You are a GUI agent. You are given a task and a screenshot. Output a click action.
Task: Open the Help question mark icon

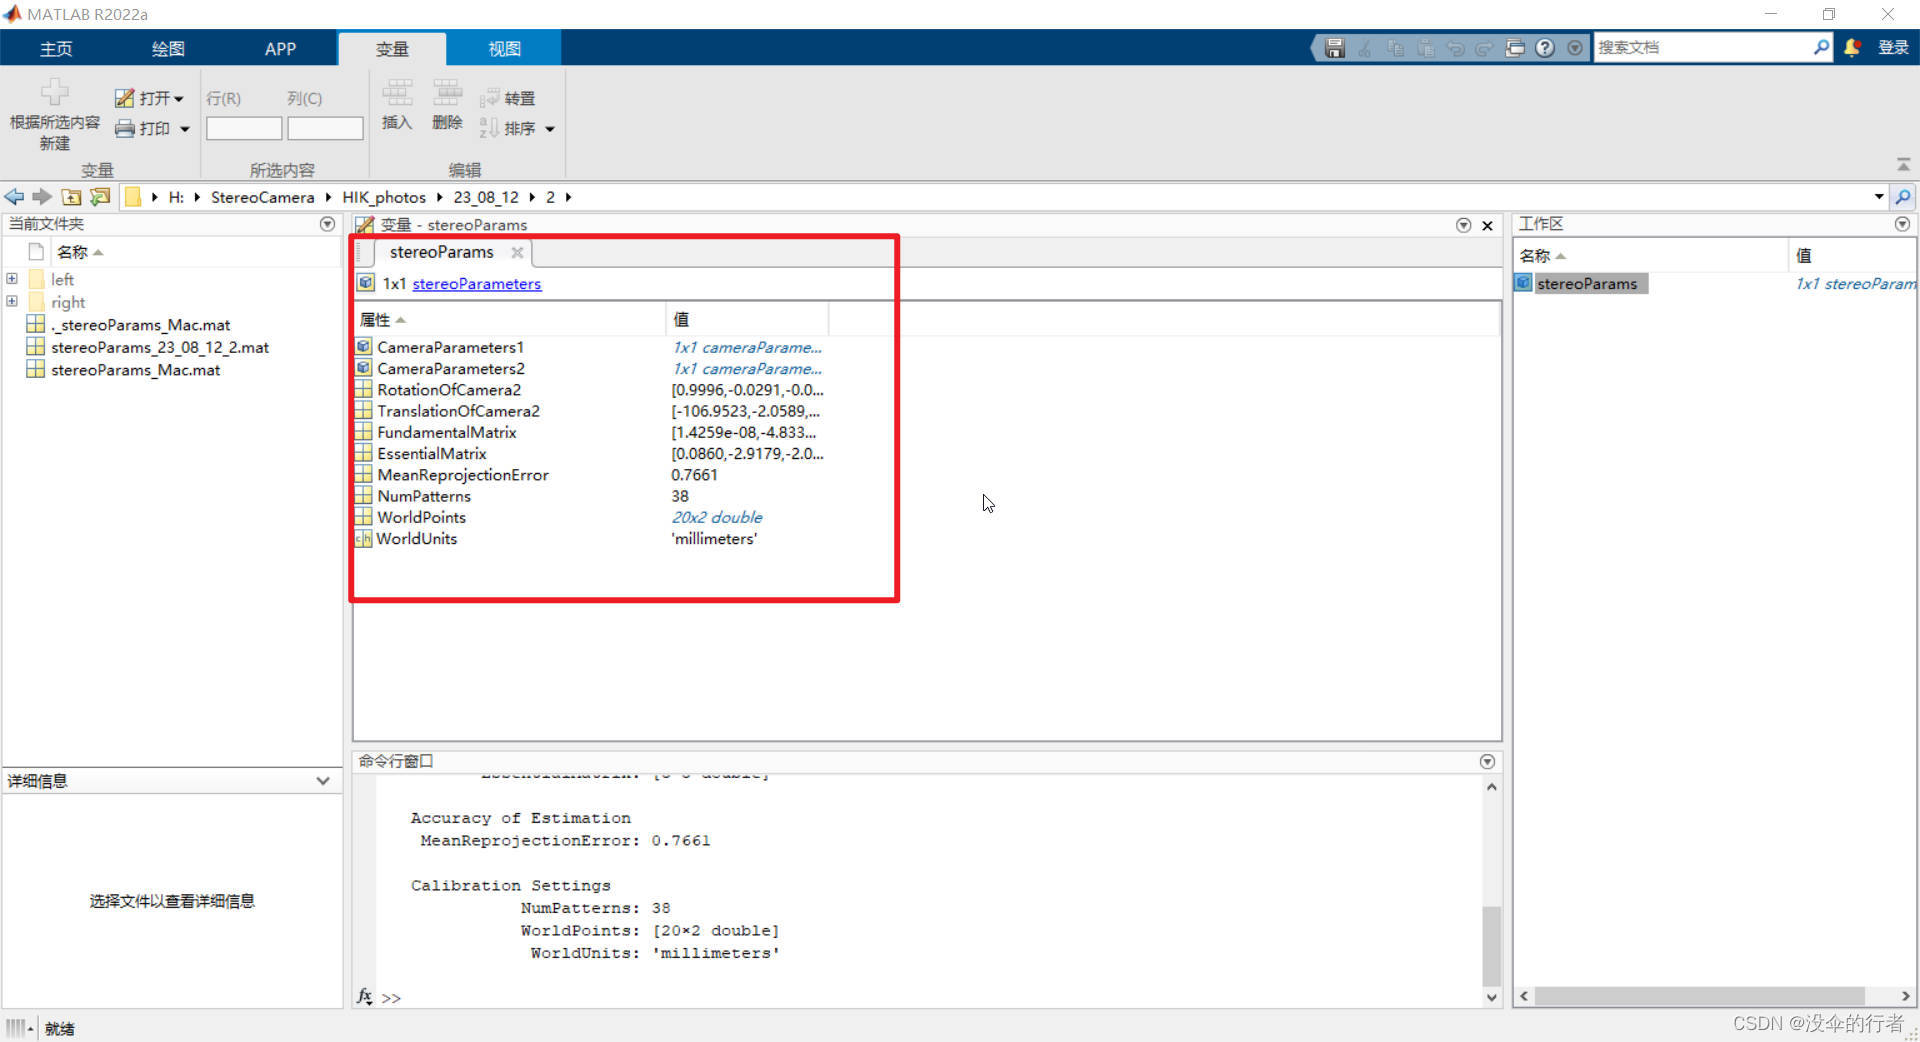[1545, 47]
